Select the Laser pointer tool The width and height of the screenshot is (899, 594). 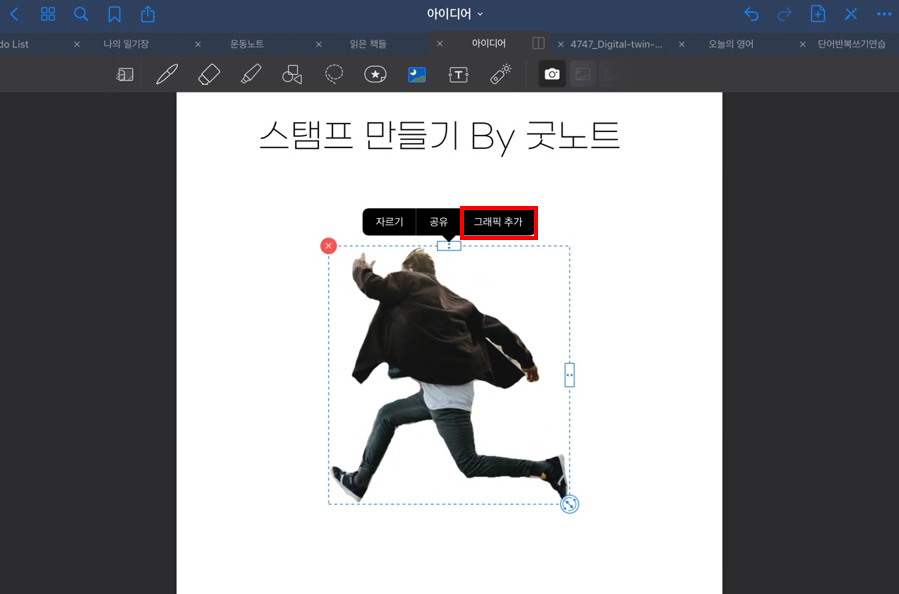501,75
